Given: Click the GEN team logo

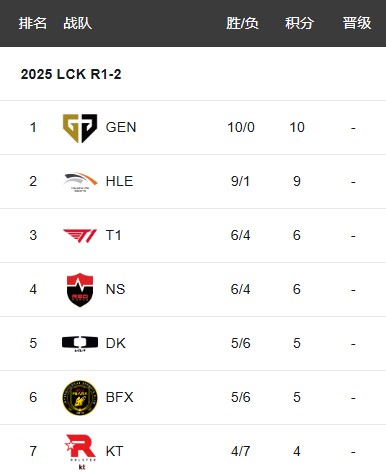Looking at the screenshot, I should [80, 128].
